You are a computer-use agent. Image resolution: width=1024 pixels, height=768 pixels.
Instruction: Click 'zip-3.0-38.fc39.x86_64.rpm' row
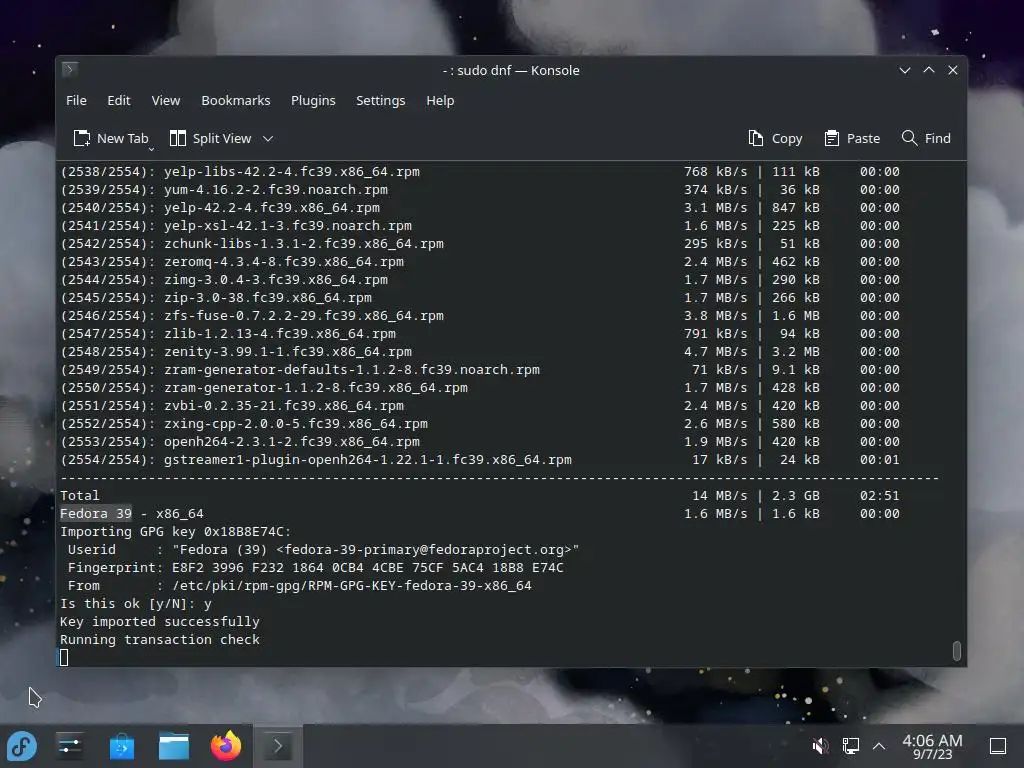pyautogui.click(x=480, y=298)
